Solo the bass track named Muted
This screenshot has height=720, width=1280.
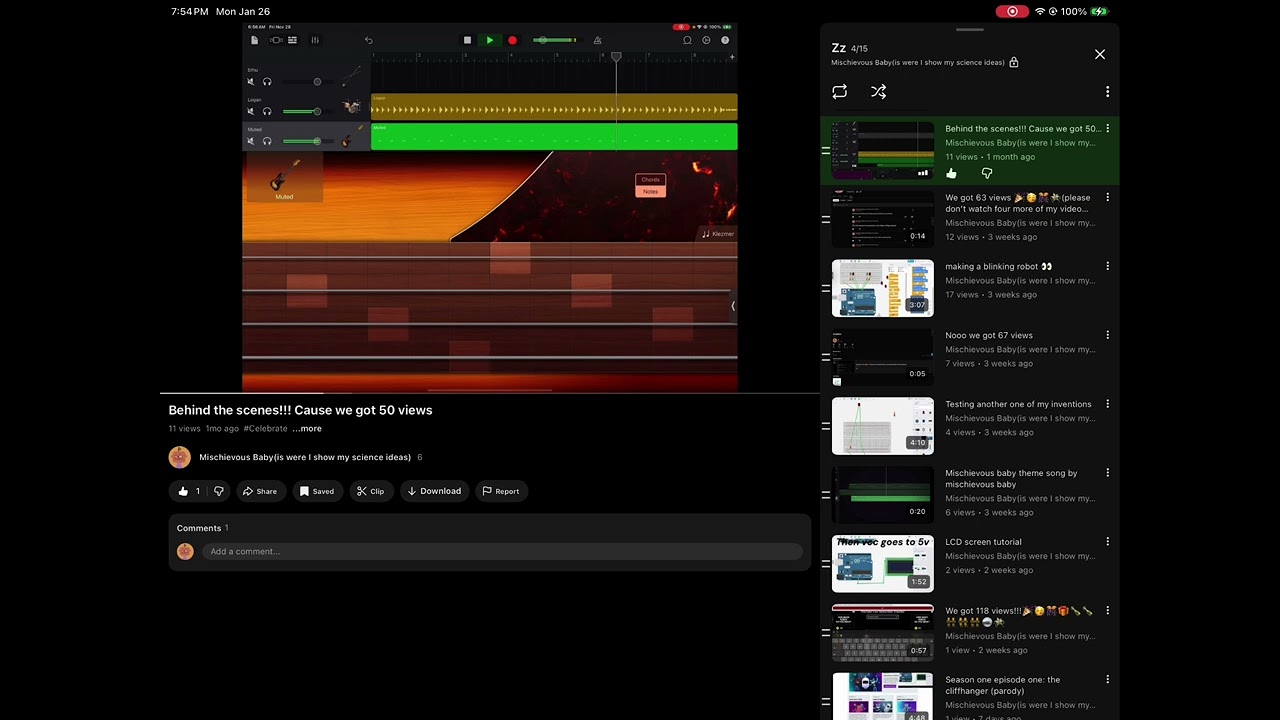(x=267, y=141)
